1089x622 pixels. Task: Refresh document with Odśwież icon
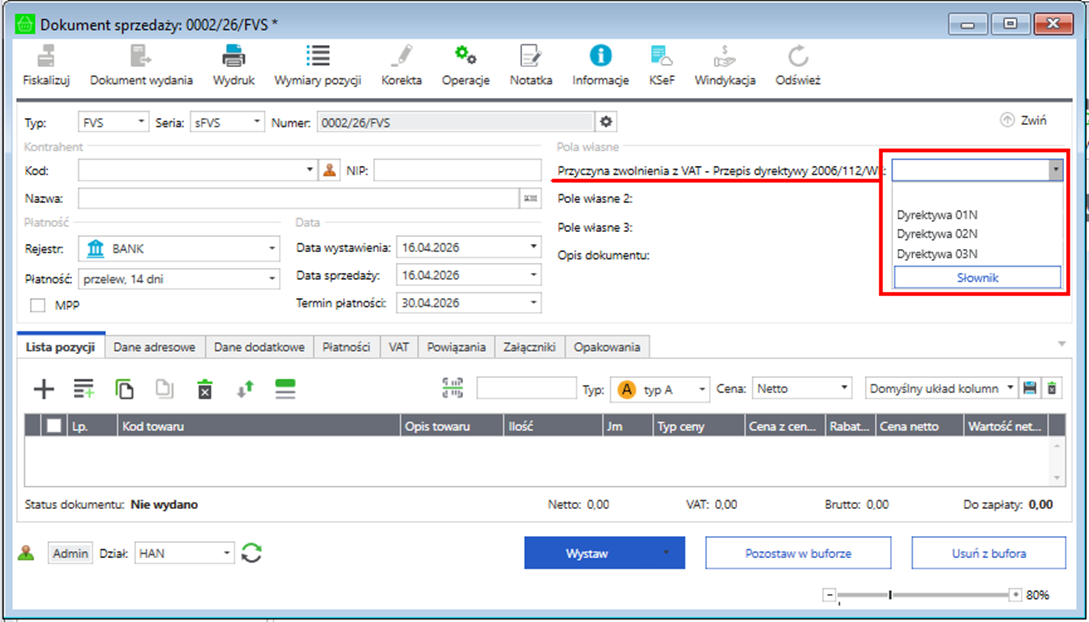point(797,57)
